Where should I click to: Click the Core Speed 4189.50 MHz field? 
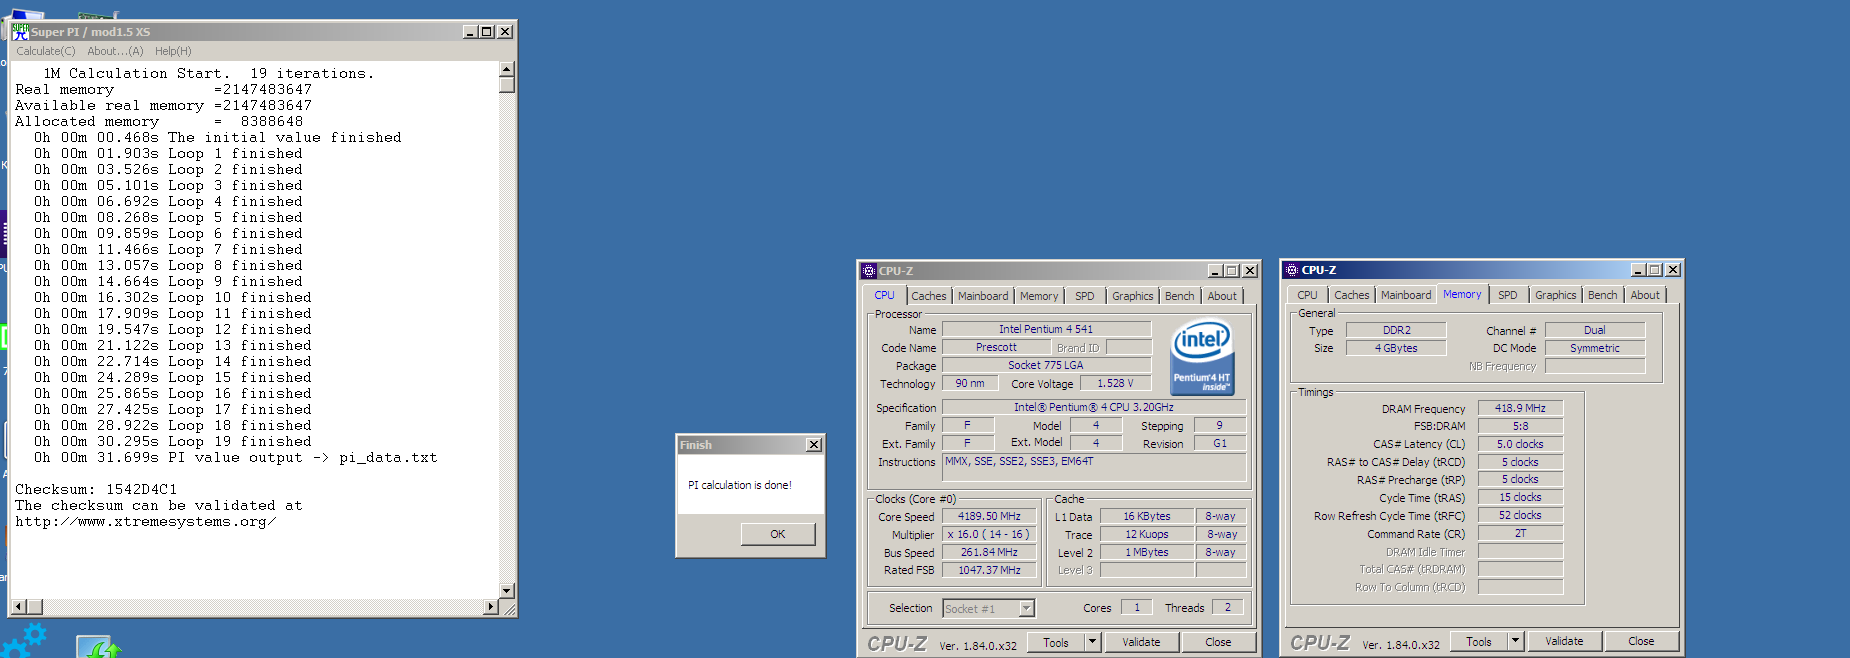(x=989, y=517)
